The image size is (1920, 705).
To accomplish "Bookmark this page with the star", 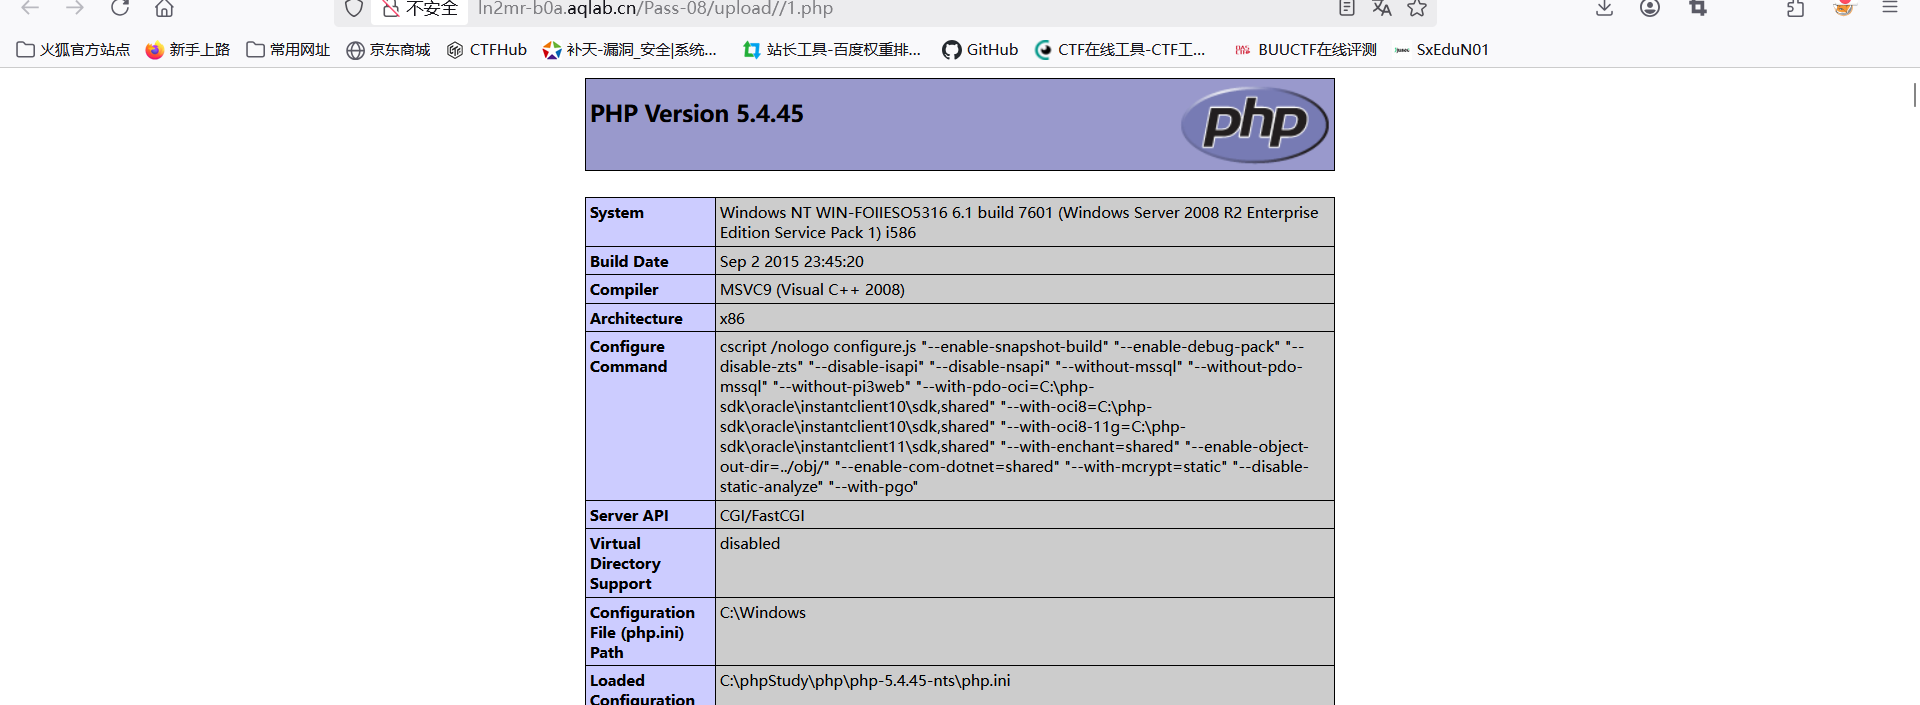I will pyautogui.click(x=1417, y=8).
